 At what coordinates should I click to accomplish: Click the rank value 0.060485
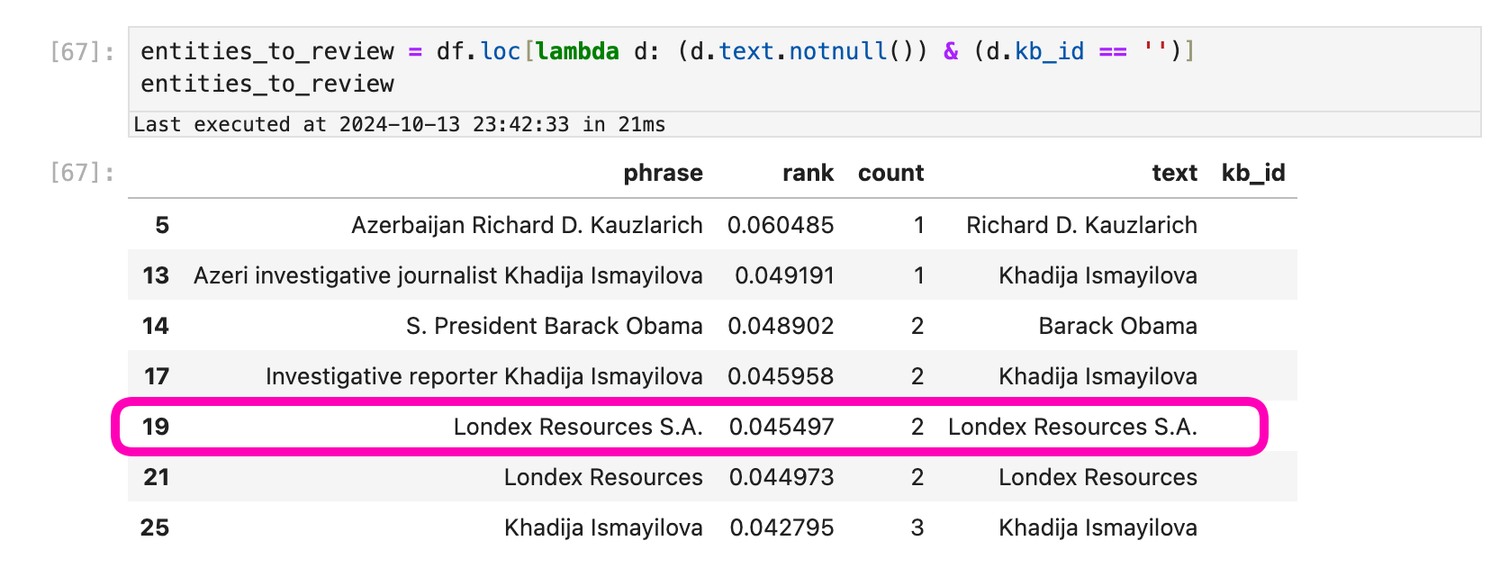click(781, 225)
